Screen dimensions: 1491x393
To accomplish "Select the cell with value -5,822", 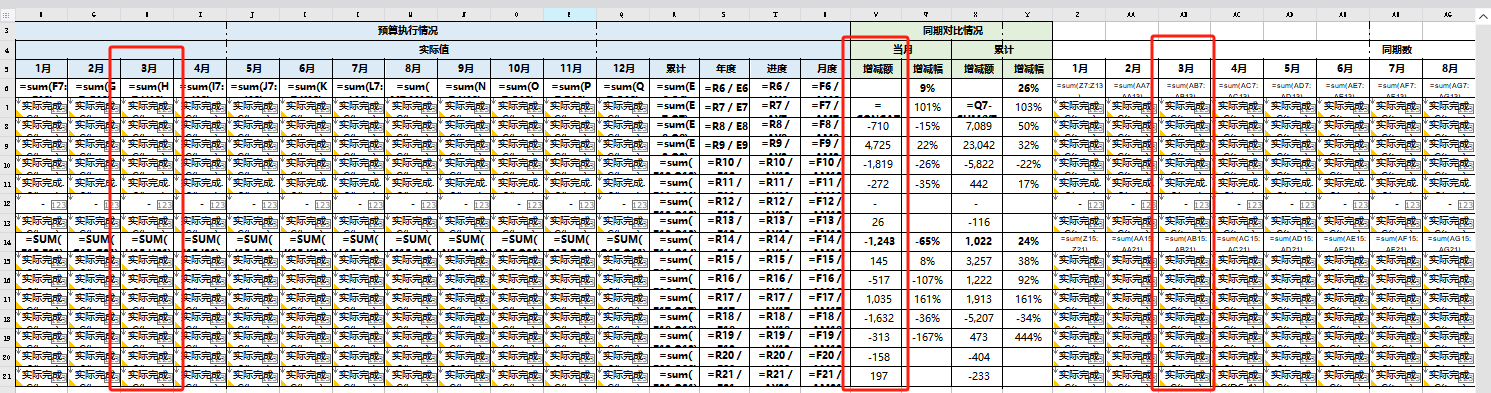I will 978,166.
